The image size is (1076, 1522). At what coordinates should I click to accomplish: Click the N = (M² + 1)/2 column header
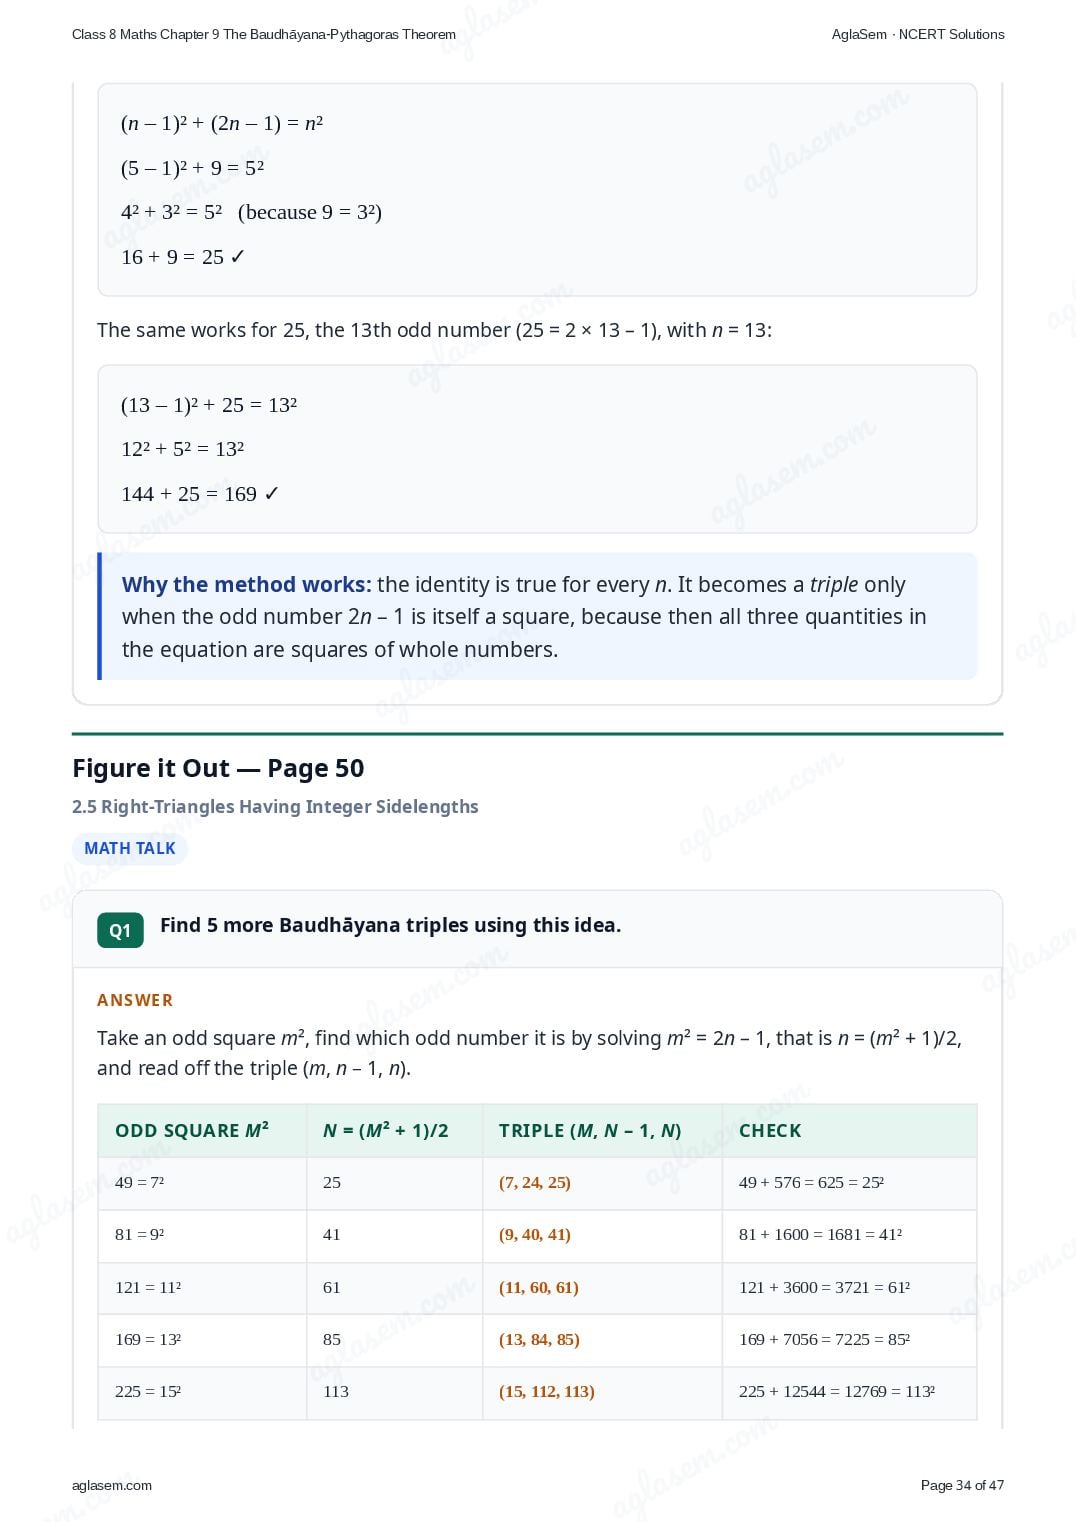(x=386, y=1130)
